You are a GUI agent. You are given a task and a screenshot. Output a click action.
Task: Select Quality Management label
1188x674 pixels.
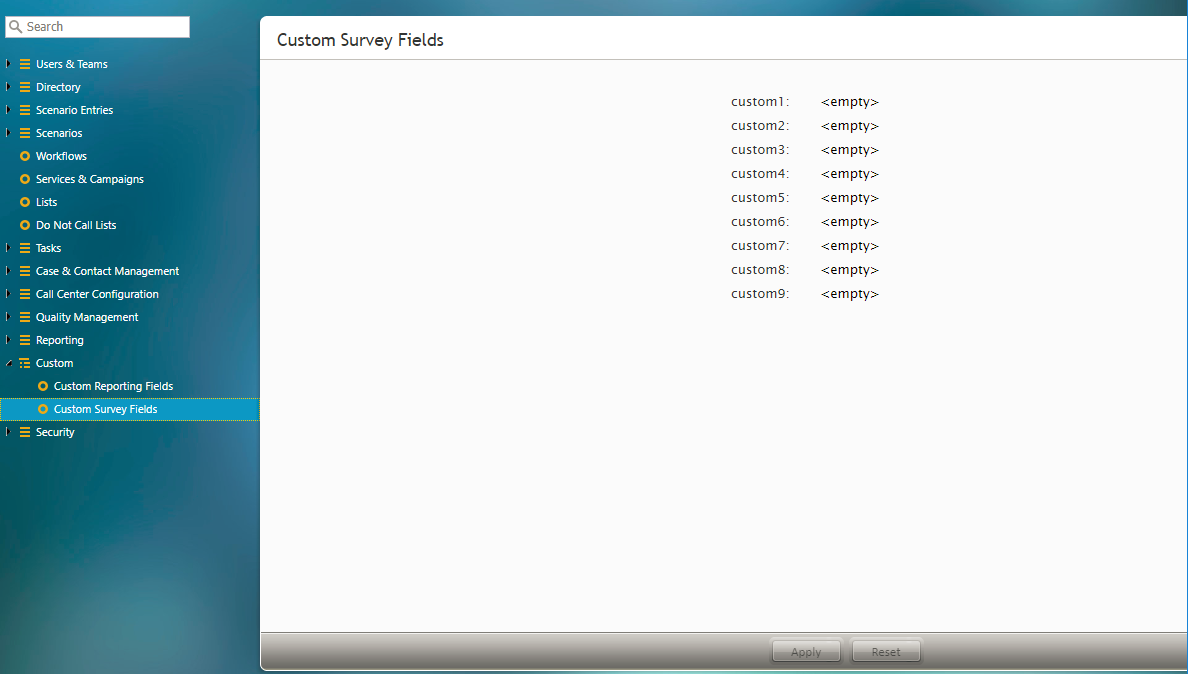tap(87, 317)
